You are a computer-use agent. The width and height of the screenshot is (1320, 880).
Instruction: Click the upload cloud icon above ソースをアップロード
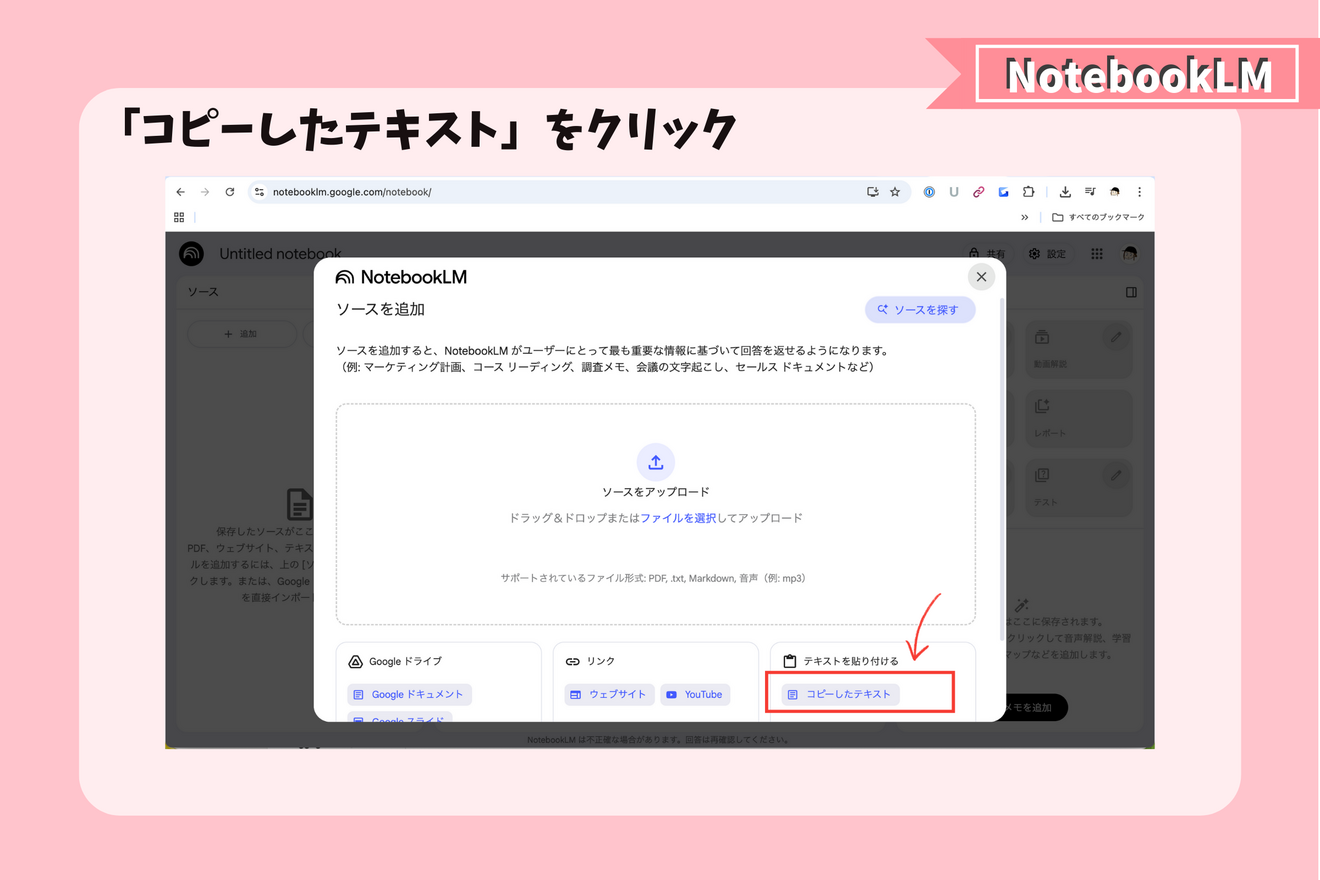[x=655, y=461]
